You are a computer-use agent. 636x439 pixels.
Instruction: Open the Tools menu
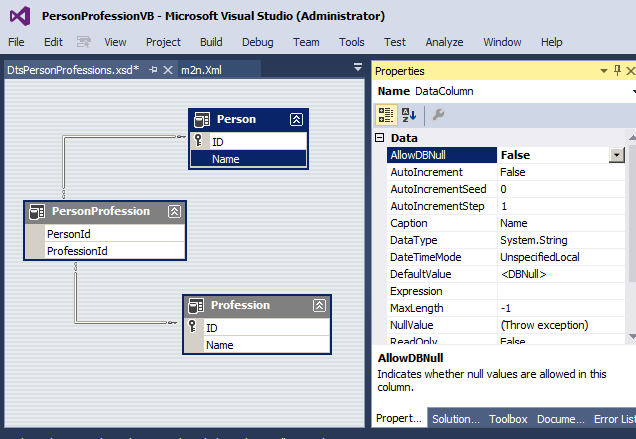click(x=352, y=42)
